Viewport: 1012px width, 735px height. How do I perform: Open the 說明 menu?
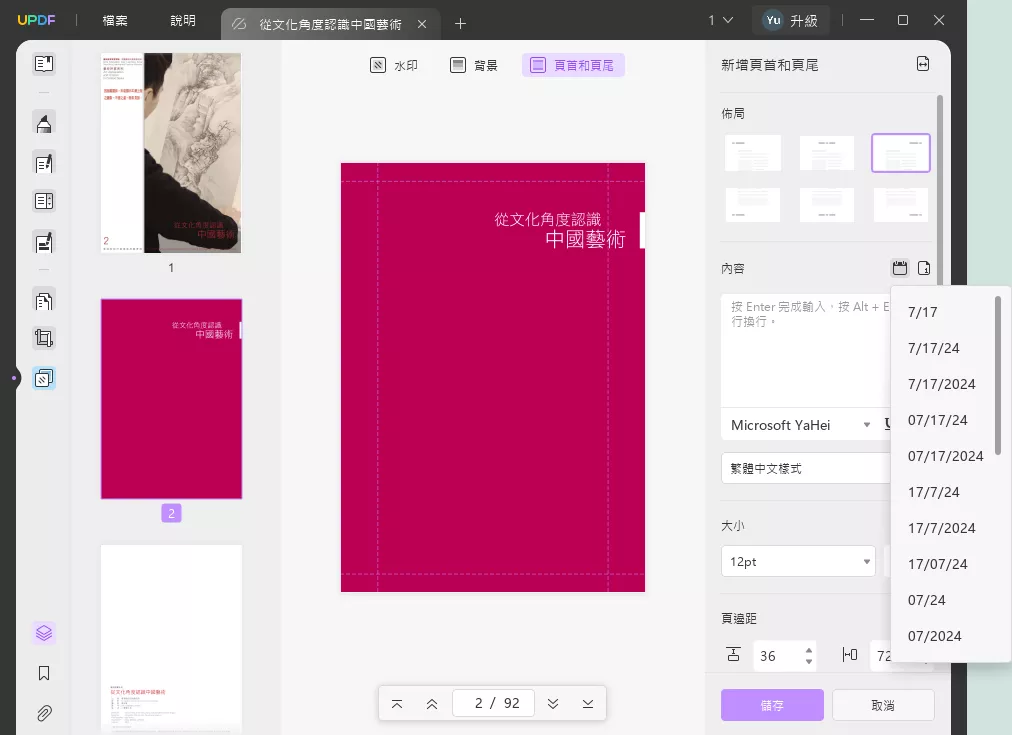coord(183,21)
